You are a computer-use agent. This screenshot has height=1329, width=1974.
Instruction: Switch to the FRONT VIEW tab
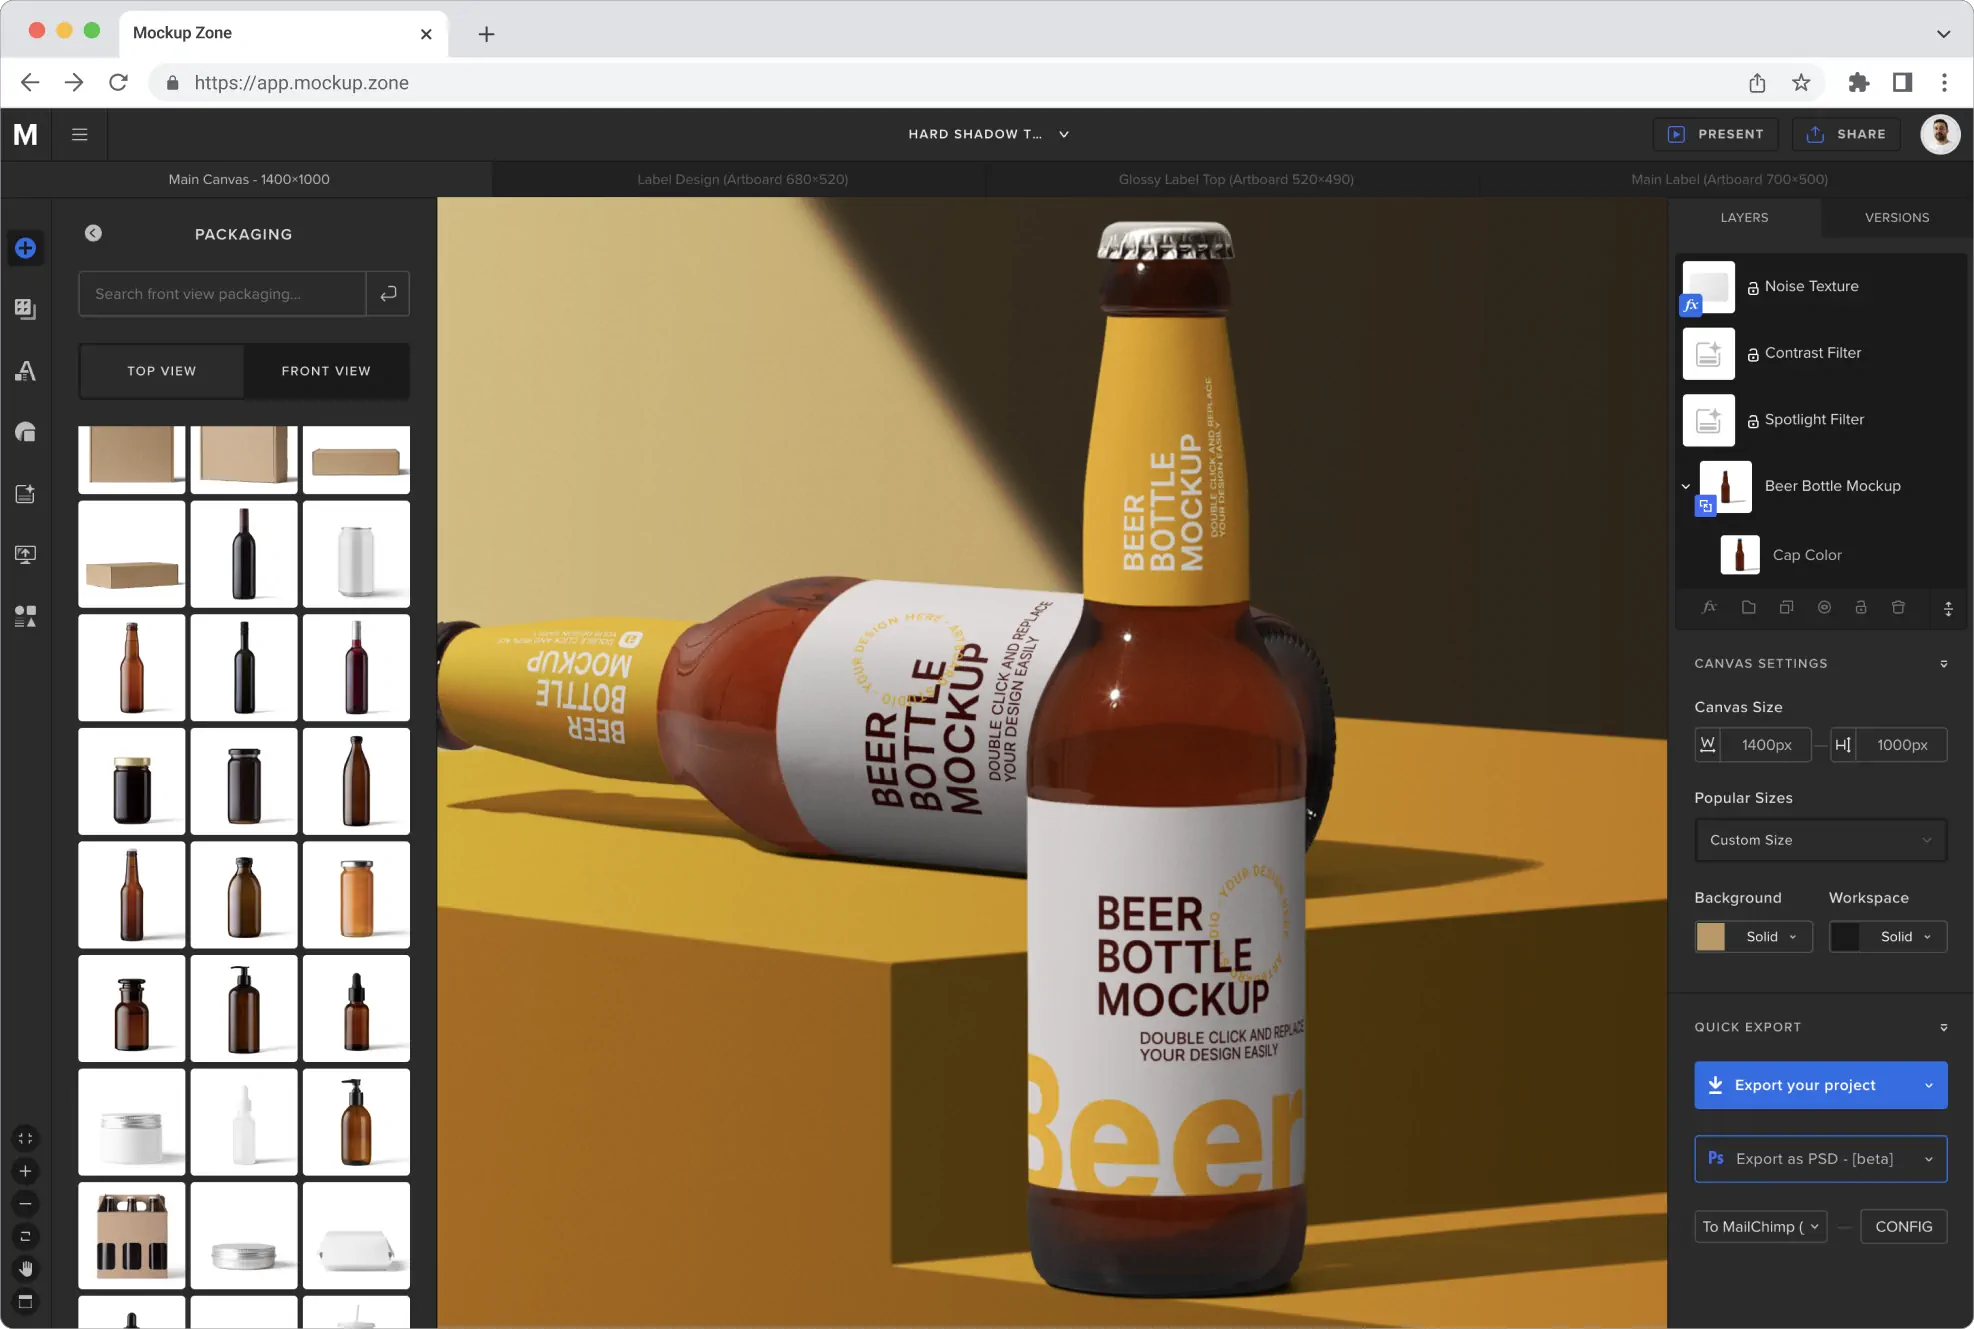click(326, 371)
